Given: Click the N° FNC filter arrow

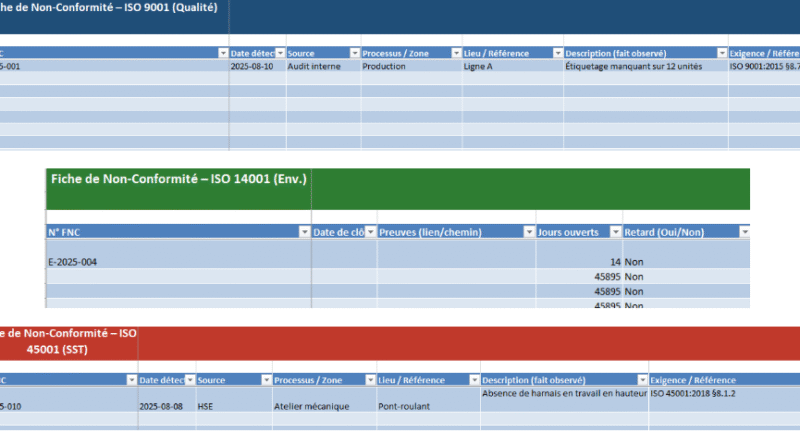Looking at the screenshot, I should pos(304,232).
